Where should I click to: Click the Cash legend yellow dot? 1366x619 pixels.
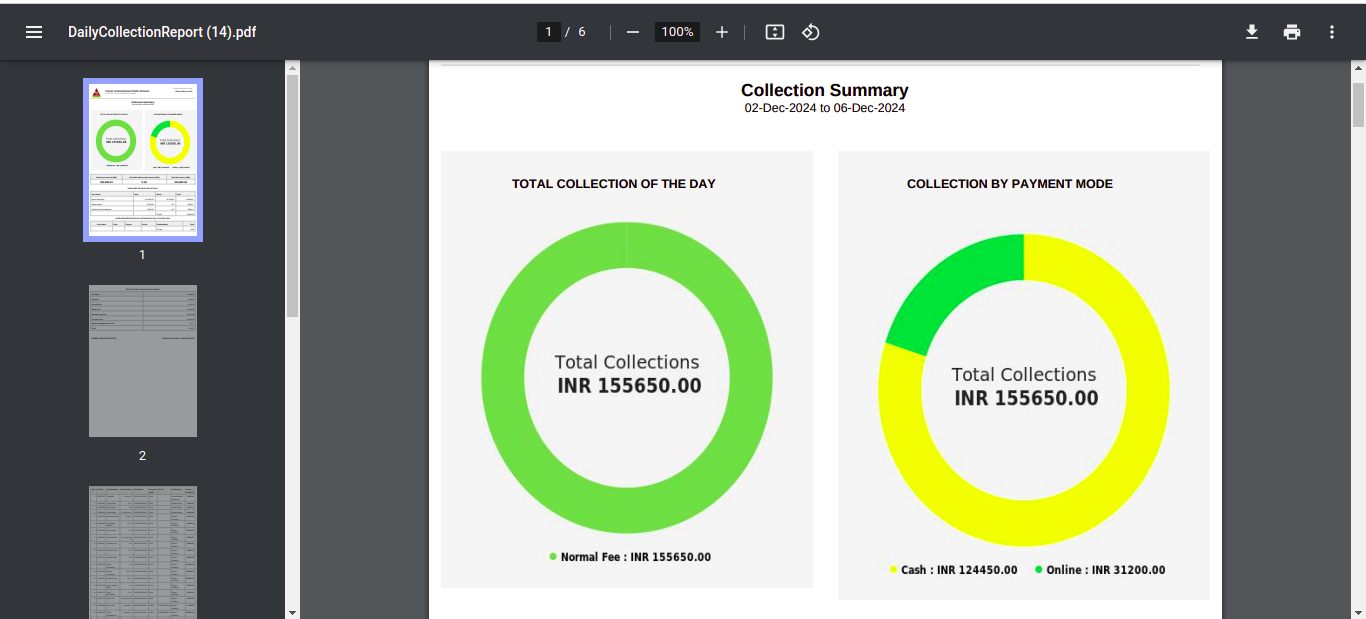click(894, 569)
